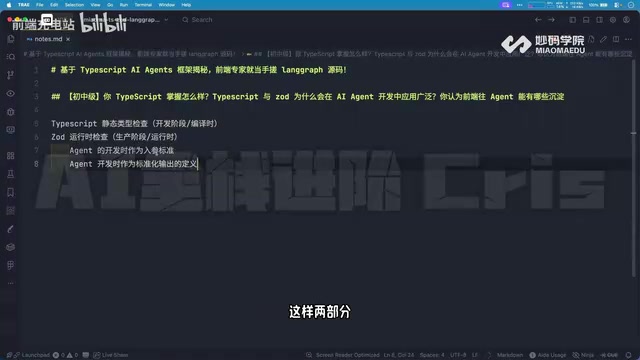Open the account profile icon

click(x=626, y=20)
